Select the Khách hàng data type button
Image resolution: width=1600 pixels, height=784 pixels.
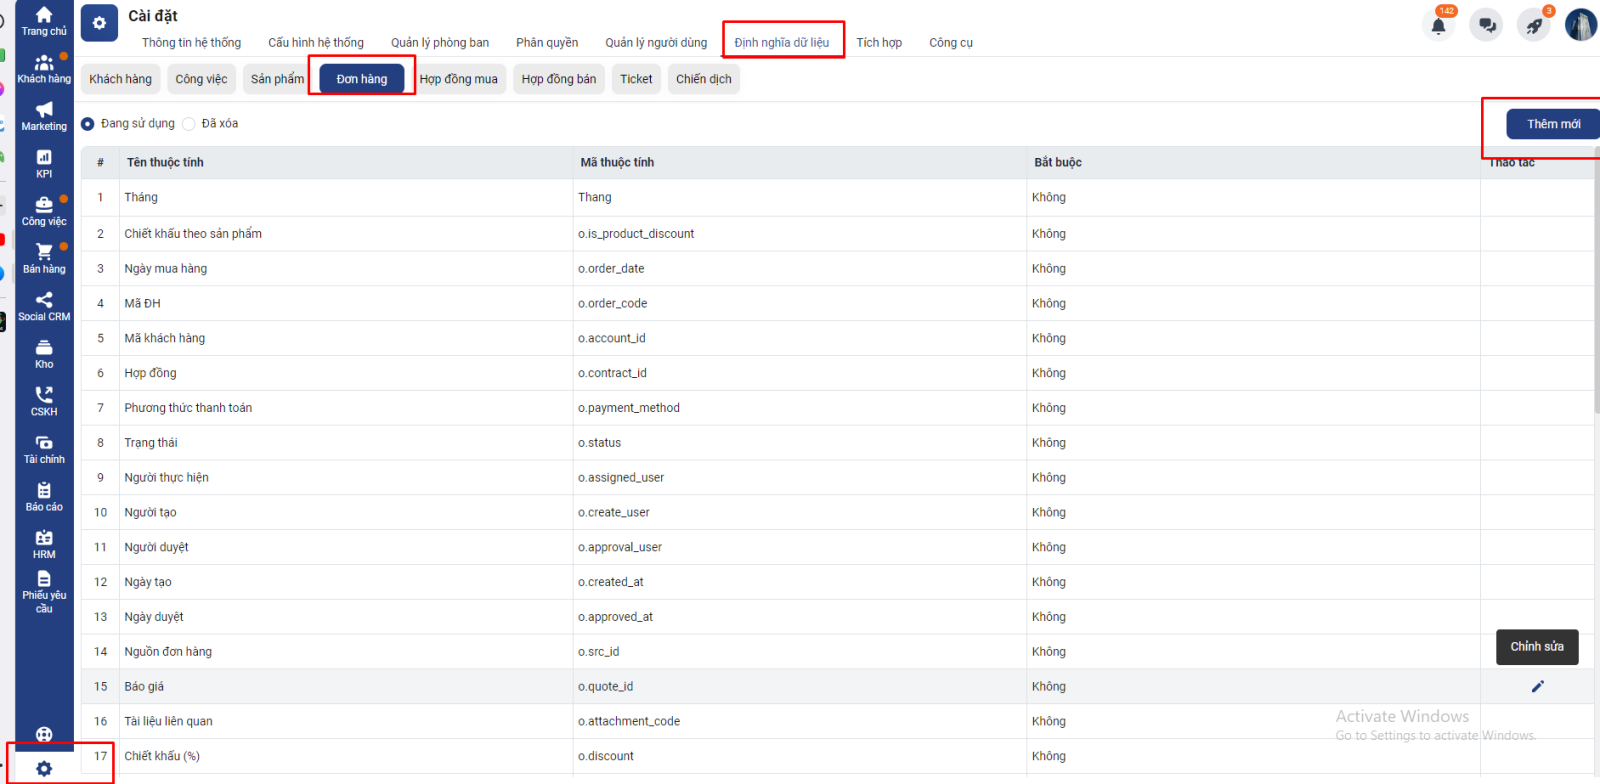click(120, 79)
